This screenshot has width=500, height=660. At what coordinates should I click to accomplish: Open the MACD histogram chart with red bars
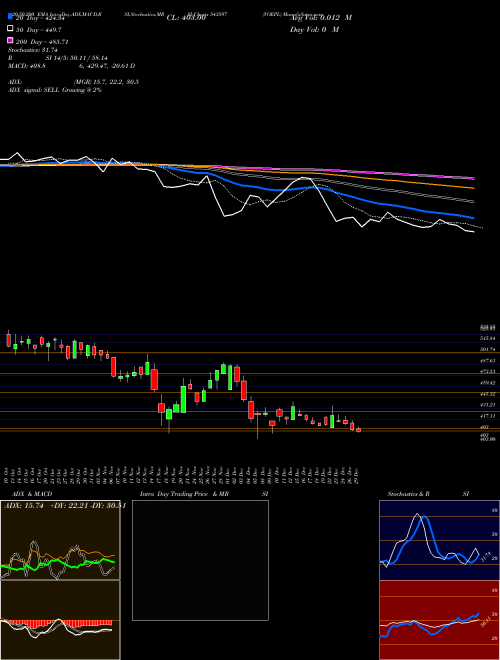coord(60,620)
